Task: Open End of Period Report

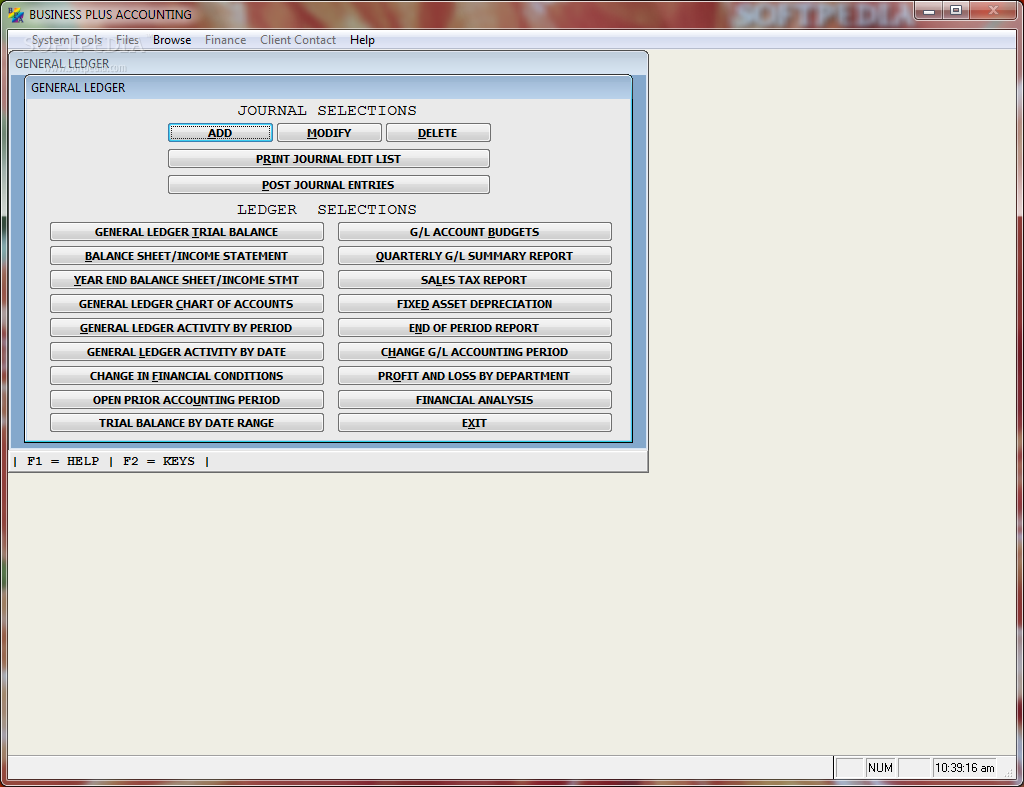Action: (x=475, y=328)
